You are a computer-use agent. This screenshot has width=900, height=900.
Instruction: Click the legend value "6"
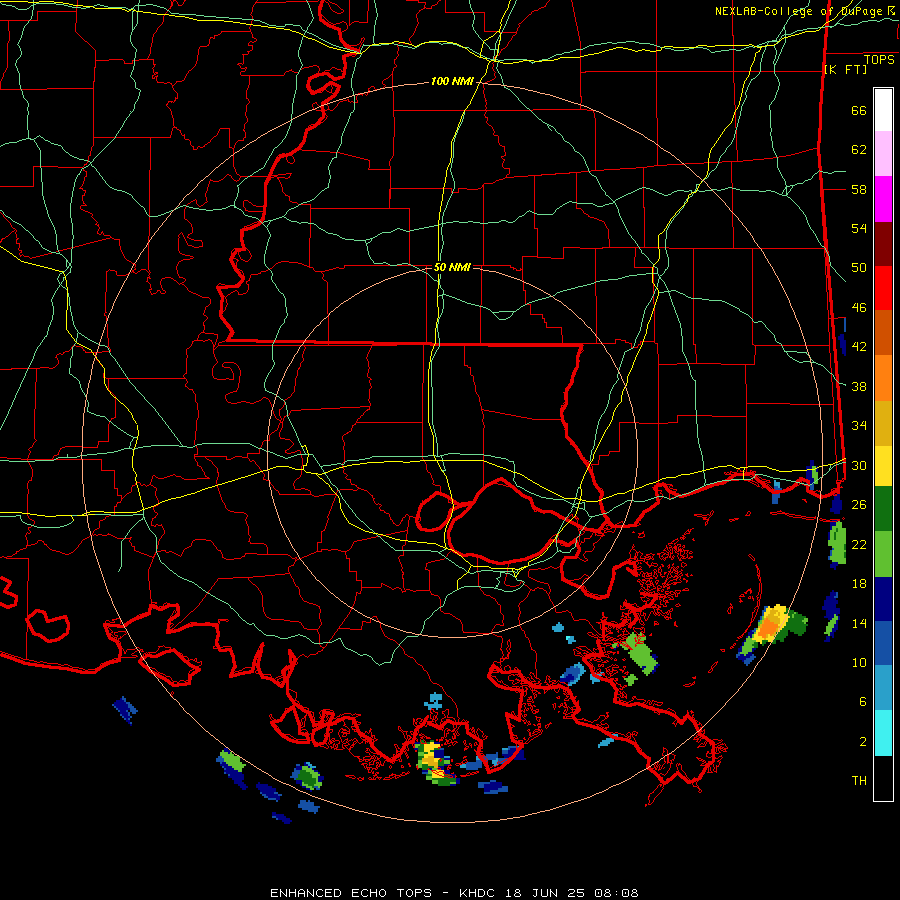tap(863, 701)
